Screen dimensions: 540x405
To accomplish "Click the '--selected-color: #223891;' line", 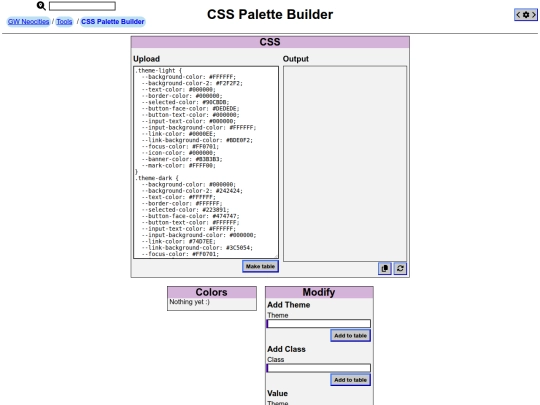I will point(185,210).
